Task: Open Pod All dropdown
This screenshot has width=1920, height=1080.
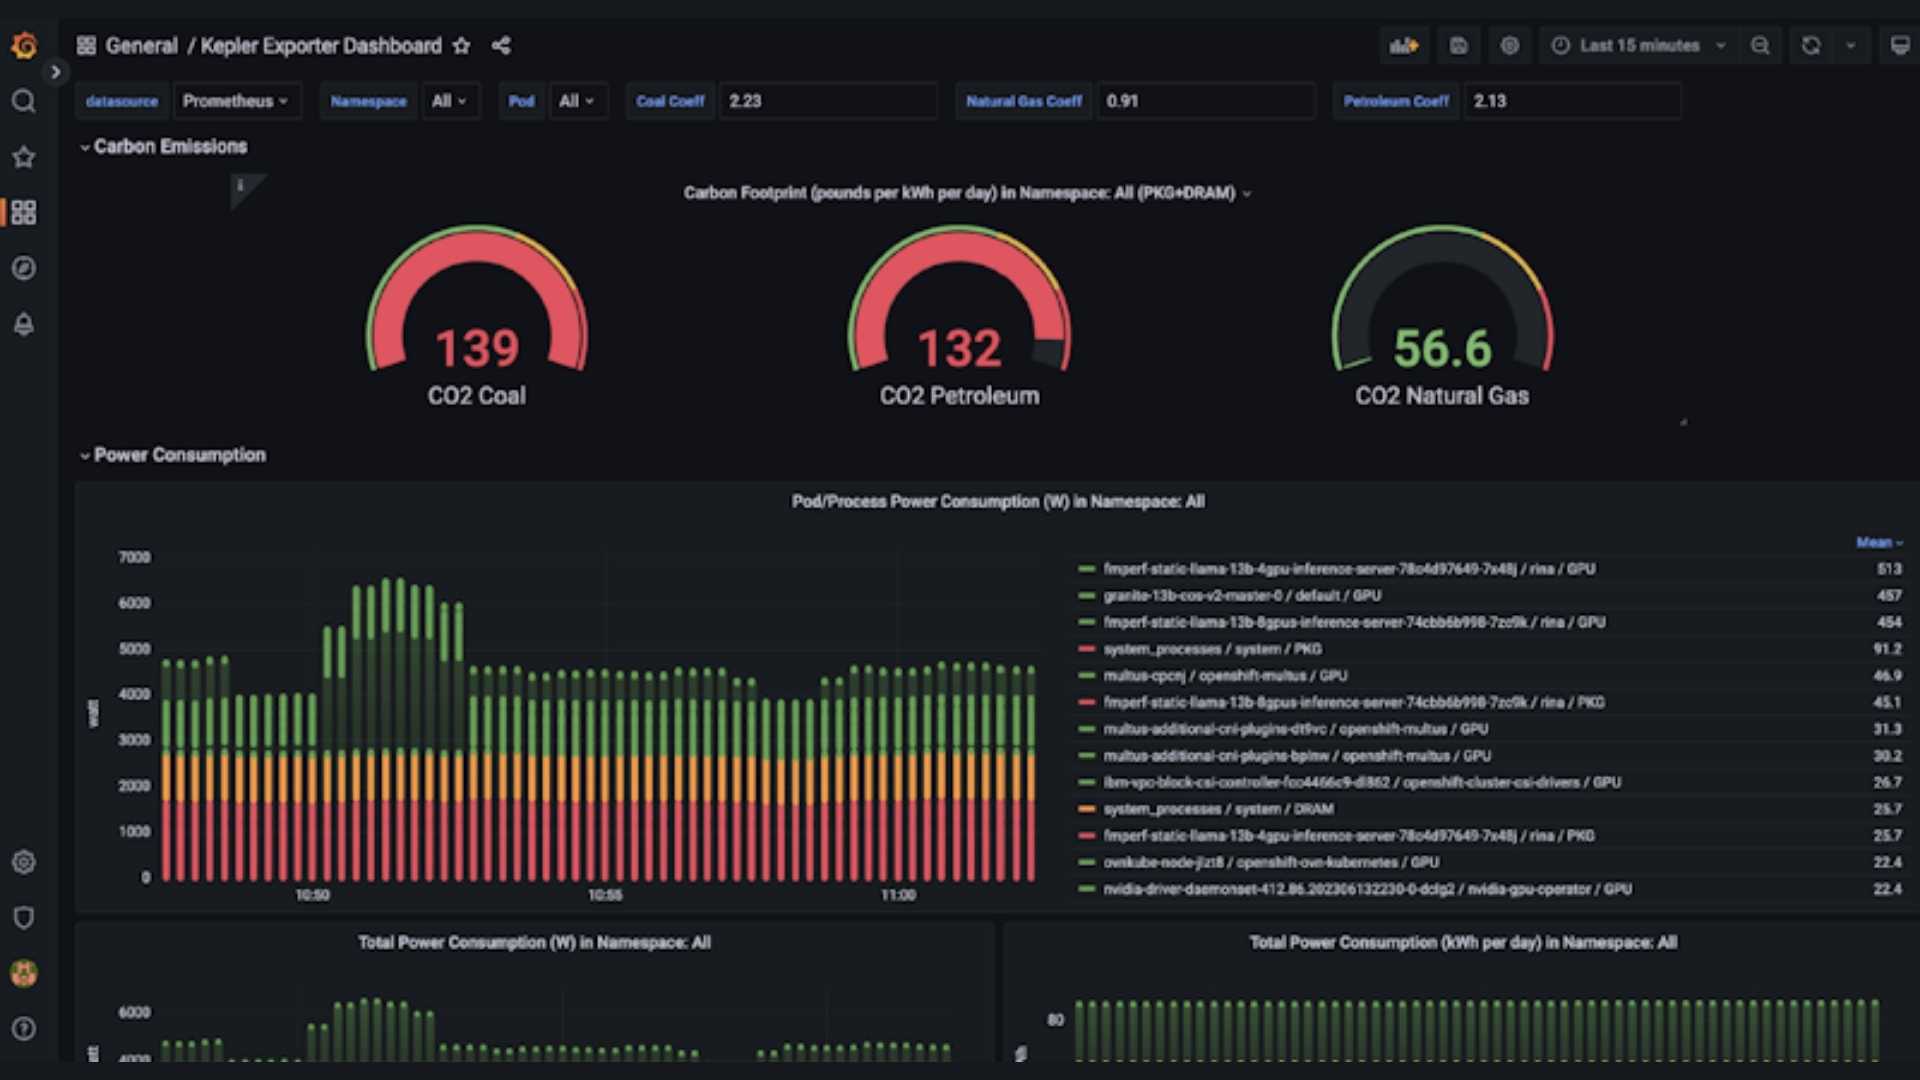Action: click(x=577, y=101)
